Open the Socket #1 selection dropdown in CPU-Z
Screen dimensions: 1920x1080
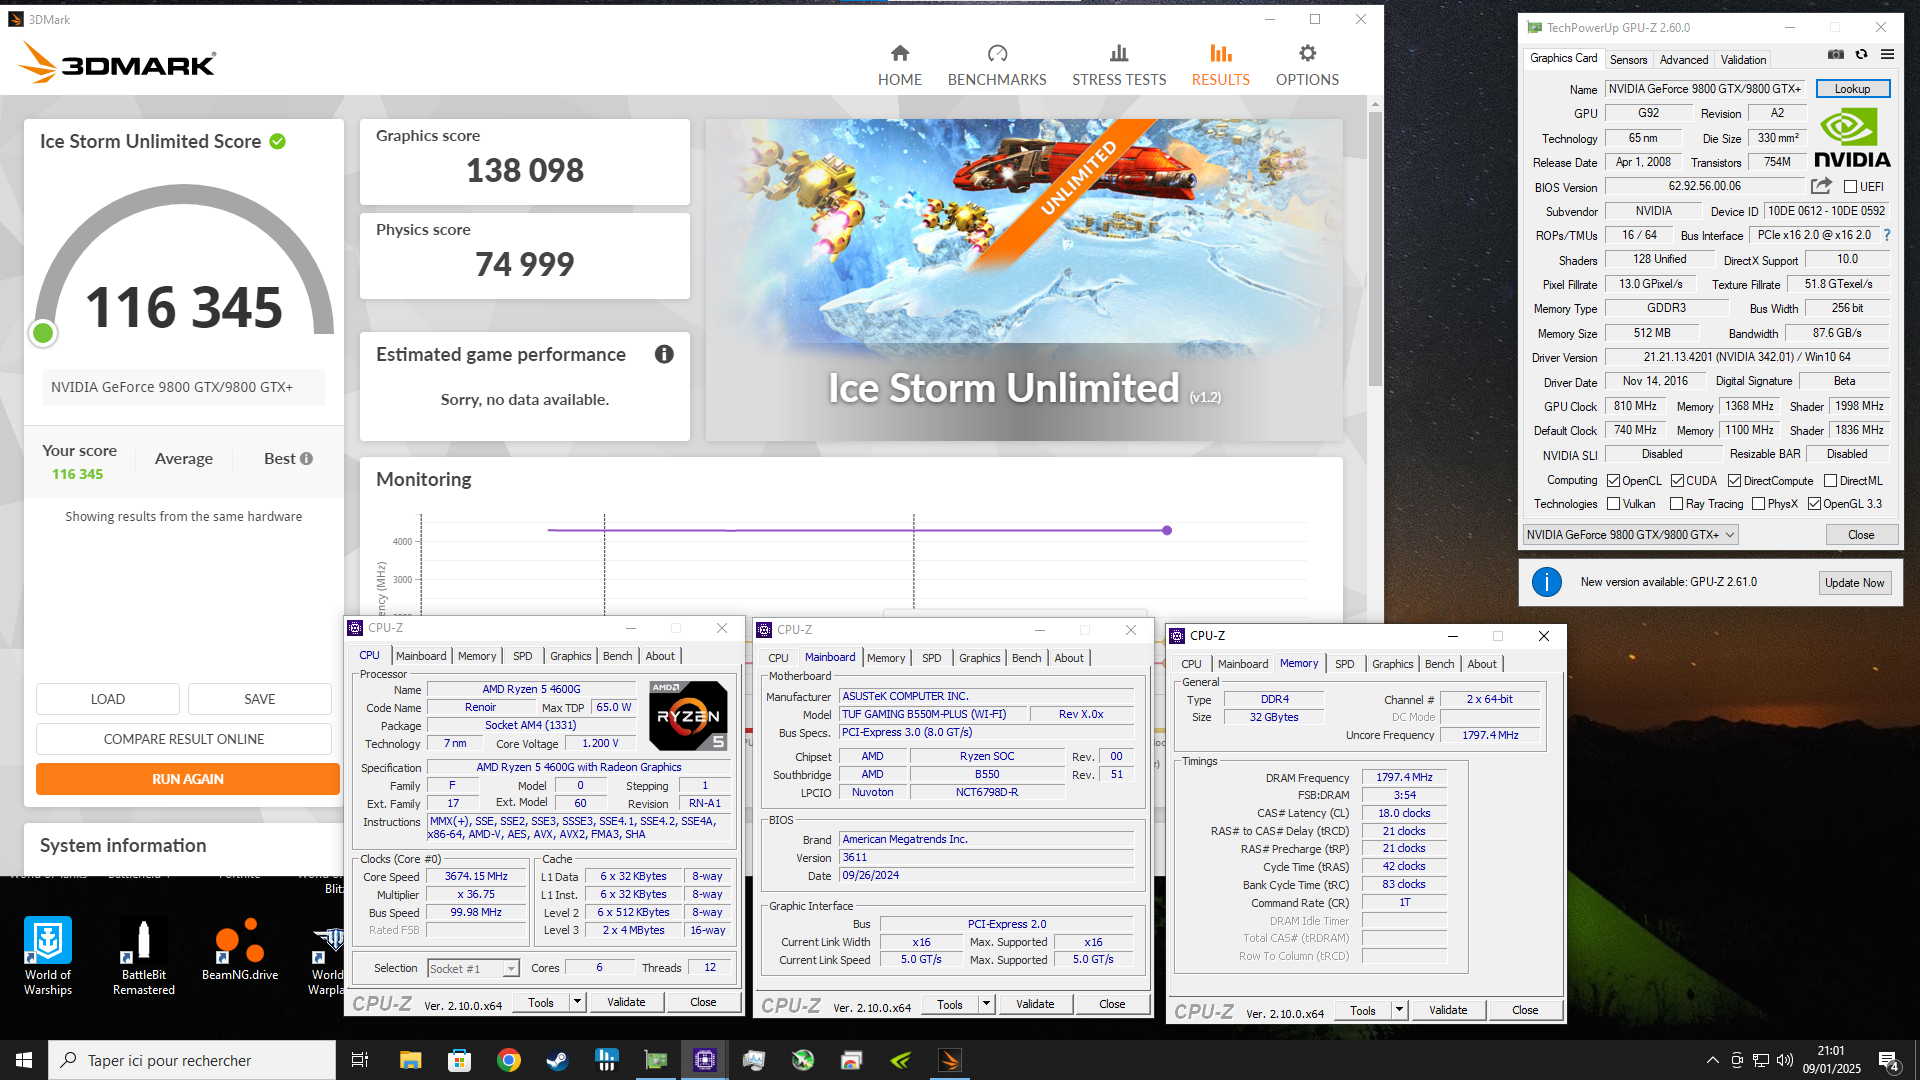(x=473, y=968)
